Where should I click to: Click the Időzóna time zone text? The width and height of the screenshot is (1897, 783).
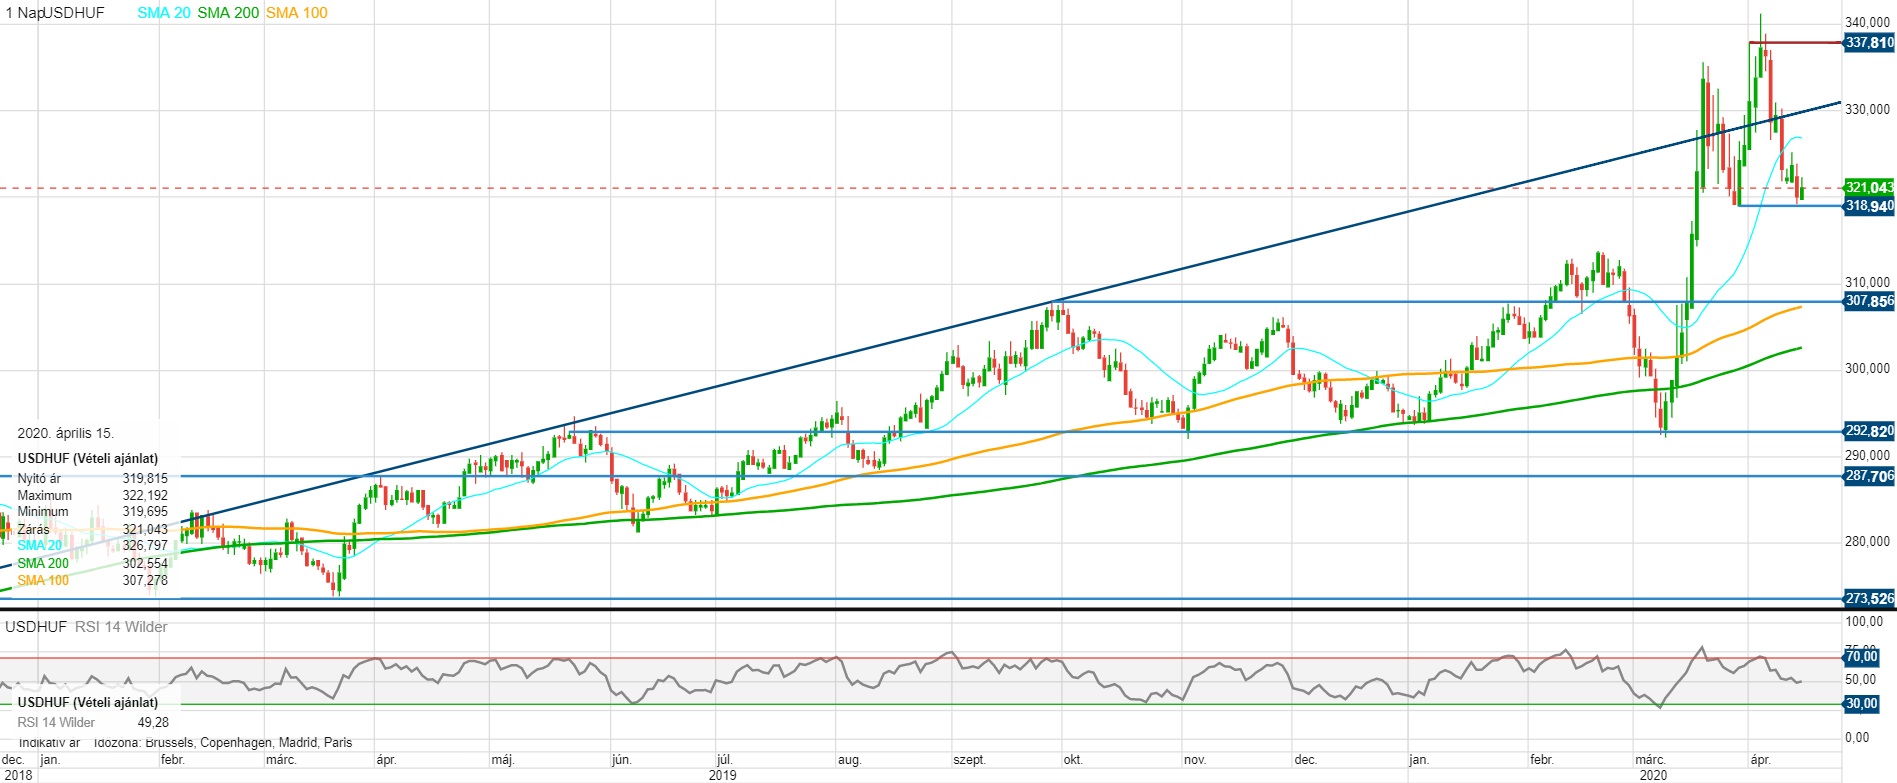pyautogui.click(x=222, y=742)
